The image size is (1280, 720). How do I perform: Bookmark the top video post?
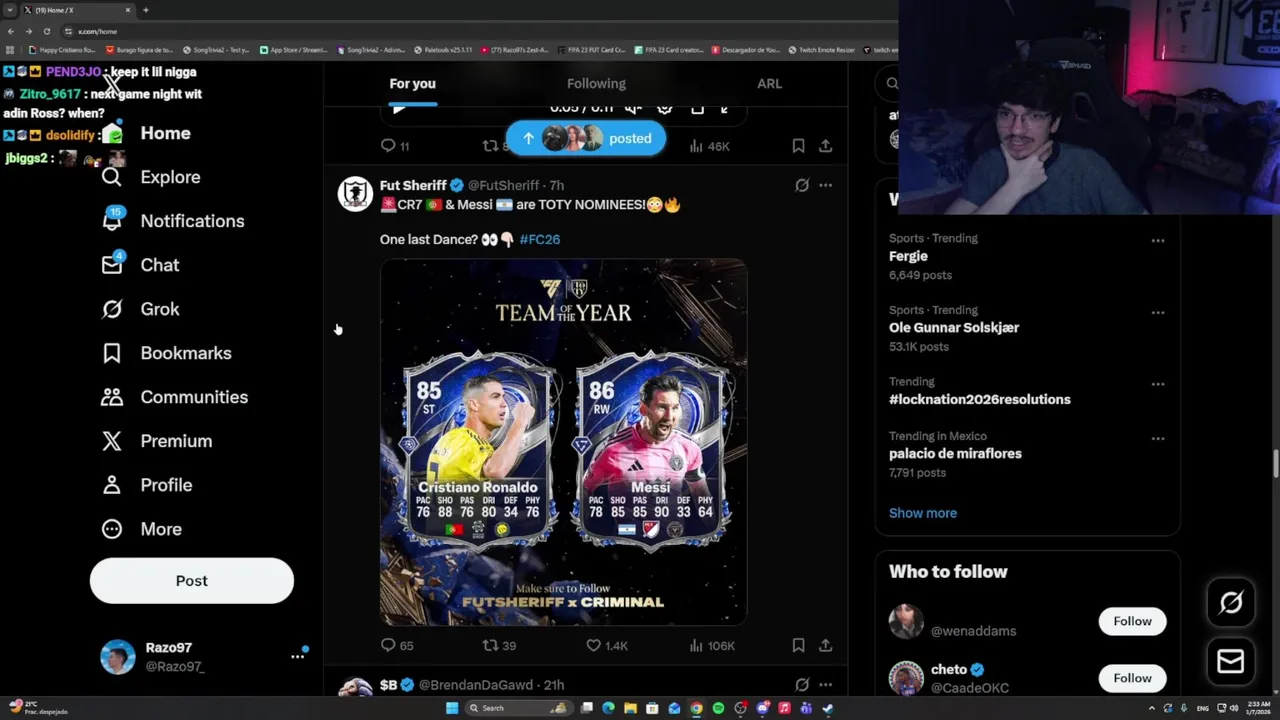click(798, 146)
